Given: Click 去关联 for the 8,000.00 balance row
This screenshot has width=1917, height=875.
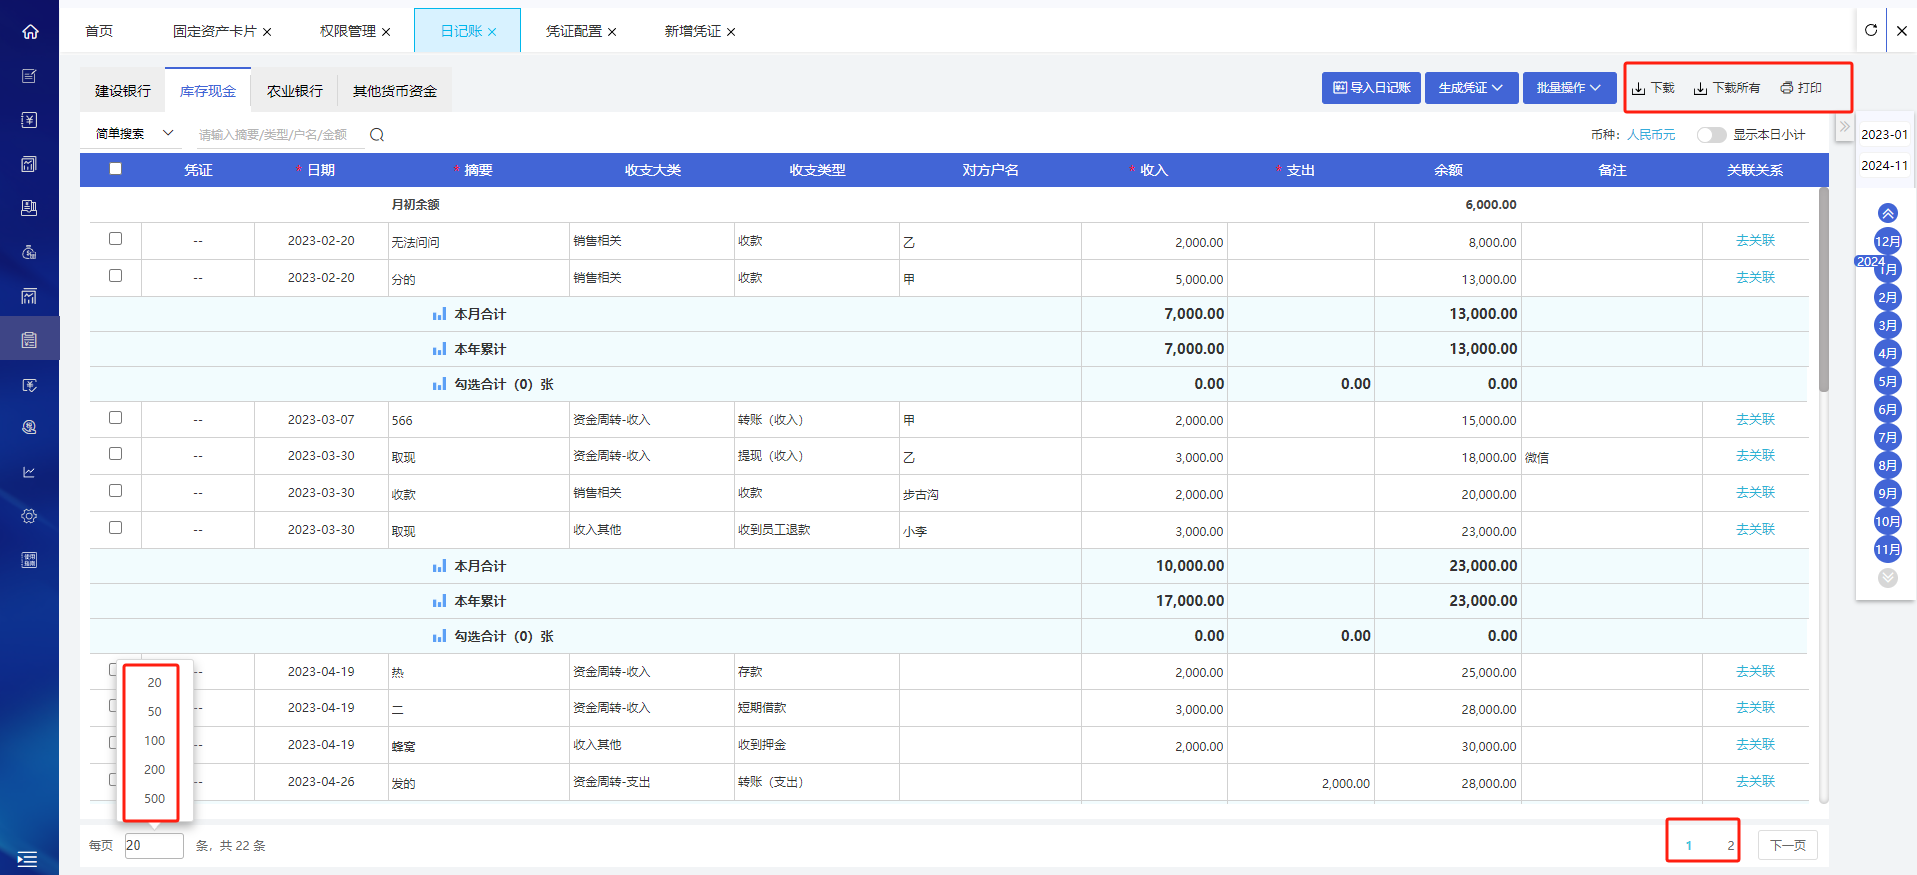Looking at the screenshot, I should click(1755, 241).
